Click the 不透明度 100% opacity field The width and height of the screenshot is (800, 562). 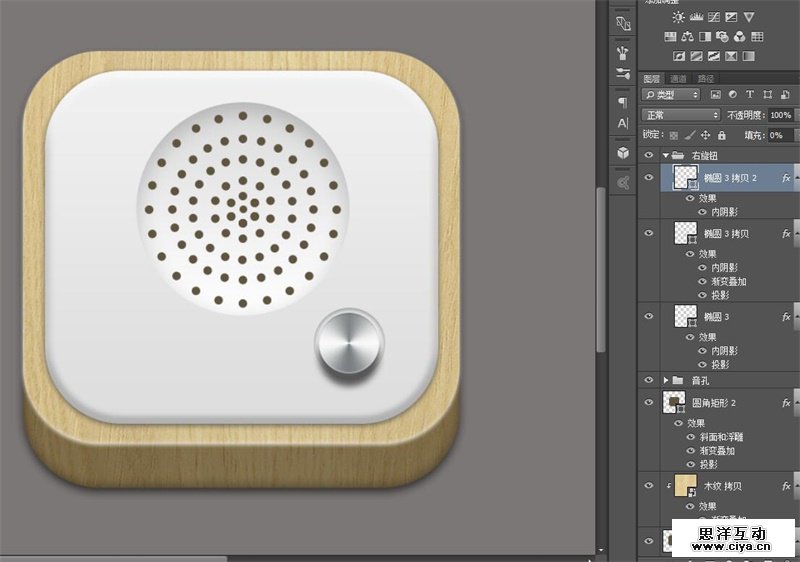(x=780, y=115)
